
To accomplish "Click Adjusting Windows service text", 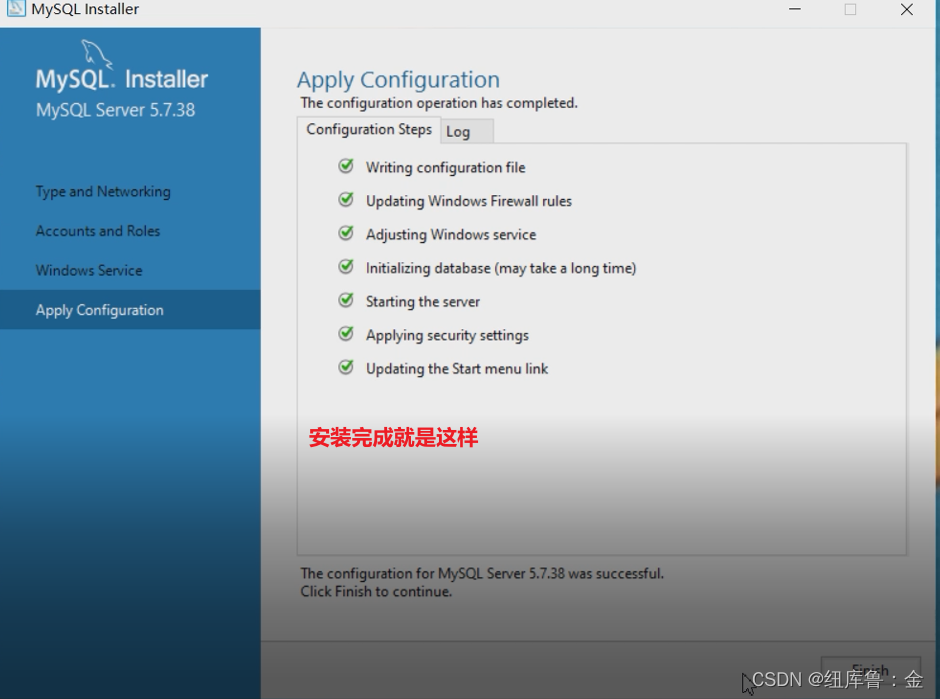I will [451, 235].
